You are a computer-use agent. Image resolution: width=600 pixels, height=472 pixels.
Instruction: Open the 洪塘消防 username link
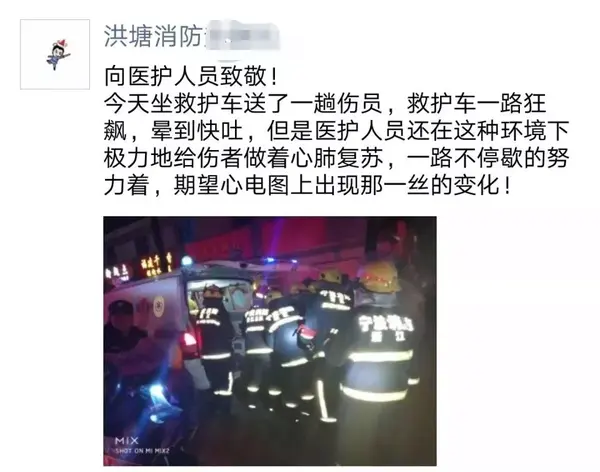click(x=153, y=37)
